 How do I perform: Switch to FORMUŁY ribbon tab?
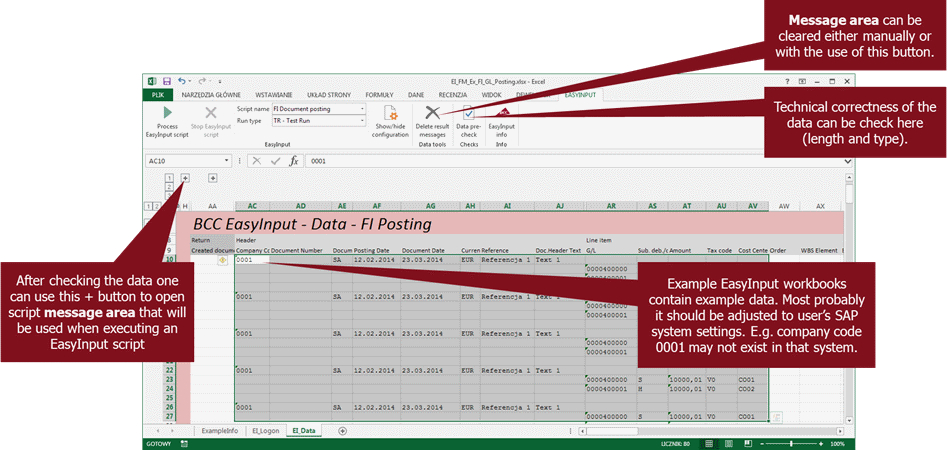[379, 95]
